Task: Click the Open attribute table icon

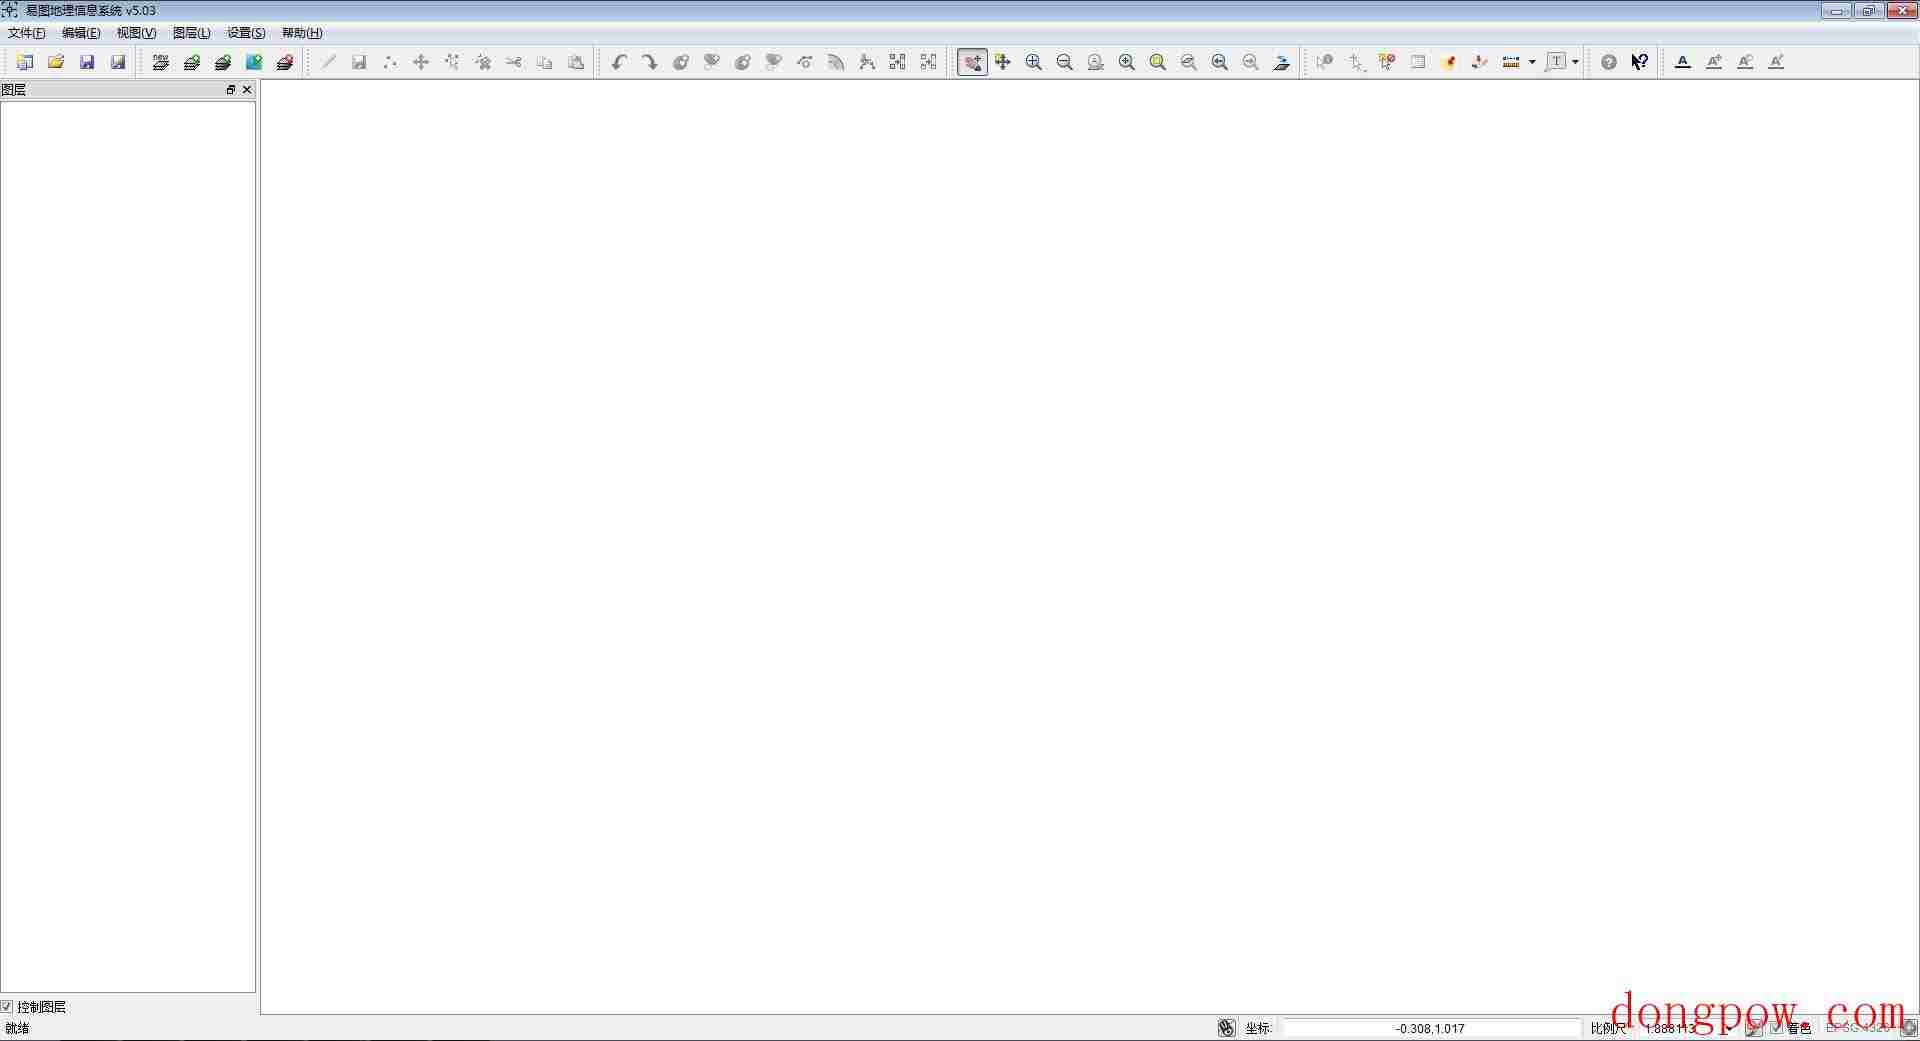Action: click(x=1418, y=62)
